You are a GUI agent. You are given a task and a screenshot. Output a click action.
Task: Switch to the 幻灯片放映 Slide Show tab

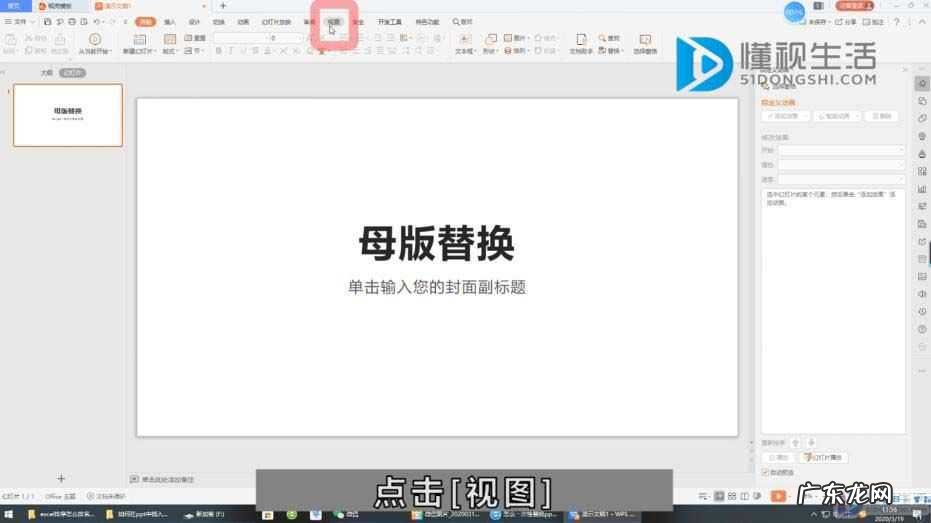(276, 22)
